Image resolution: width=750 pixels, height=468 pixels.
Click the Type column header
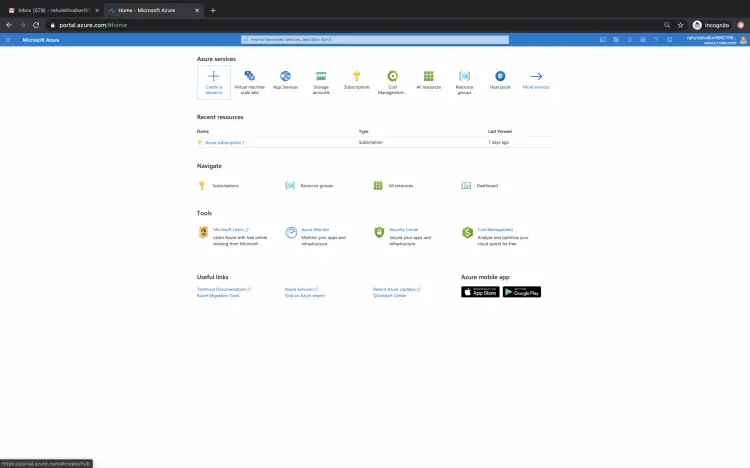point(364,131)
